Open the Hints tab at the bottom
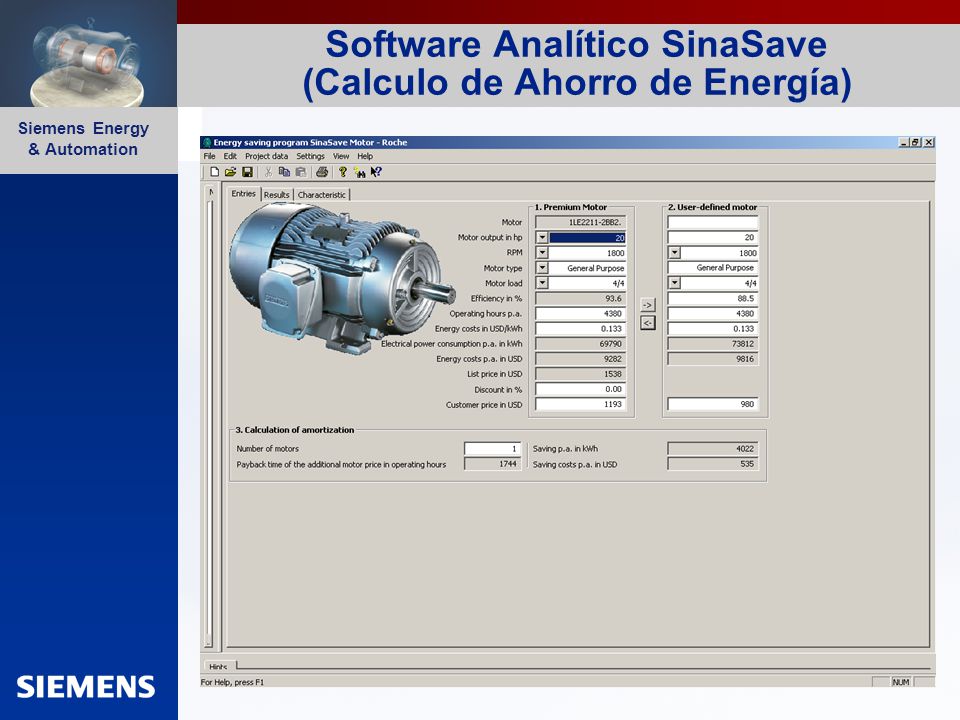Viewport: 960px width, 720px height. coord(218,666)
